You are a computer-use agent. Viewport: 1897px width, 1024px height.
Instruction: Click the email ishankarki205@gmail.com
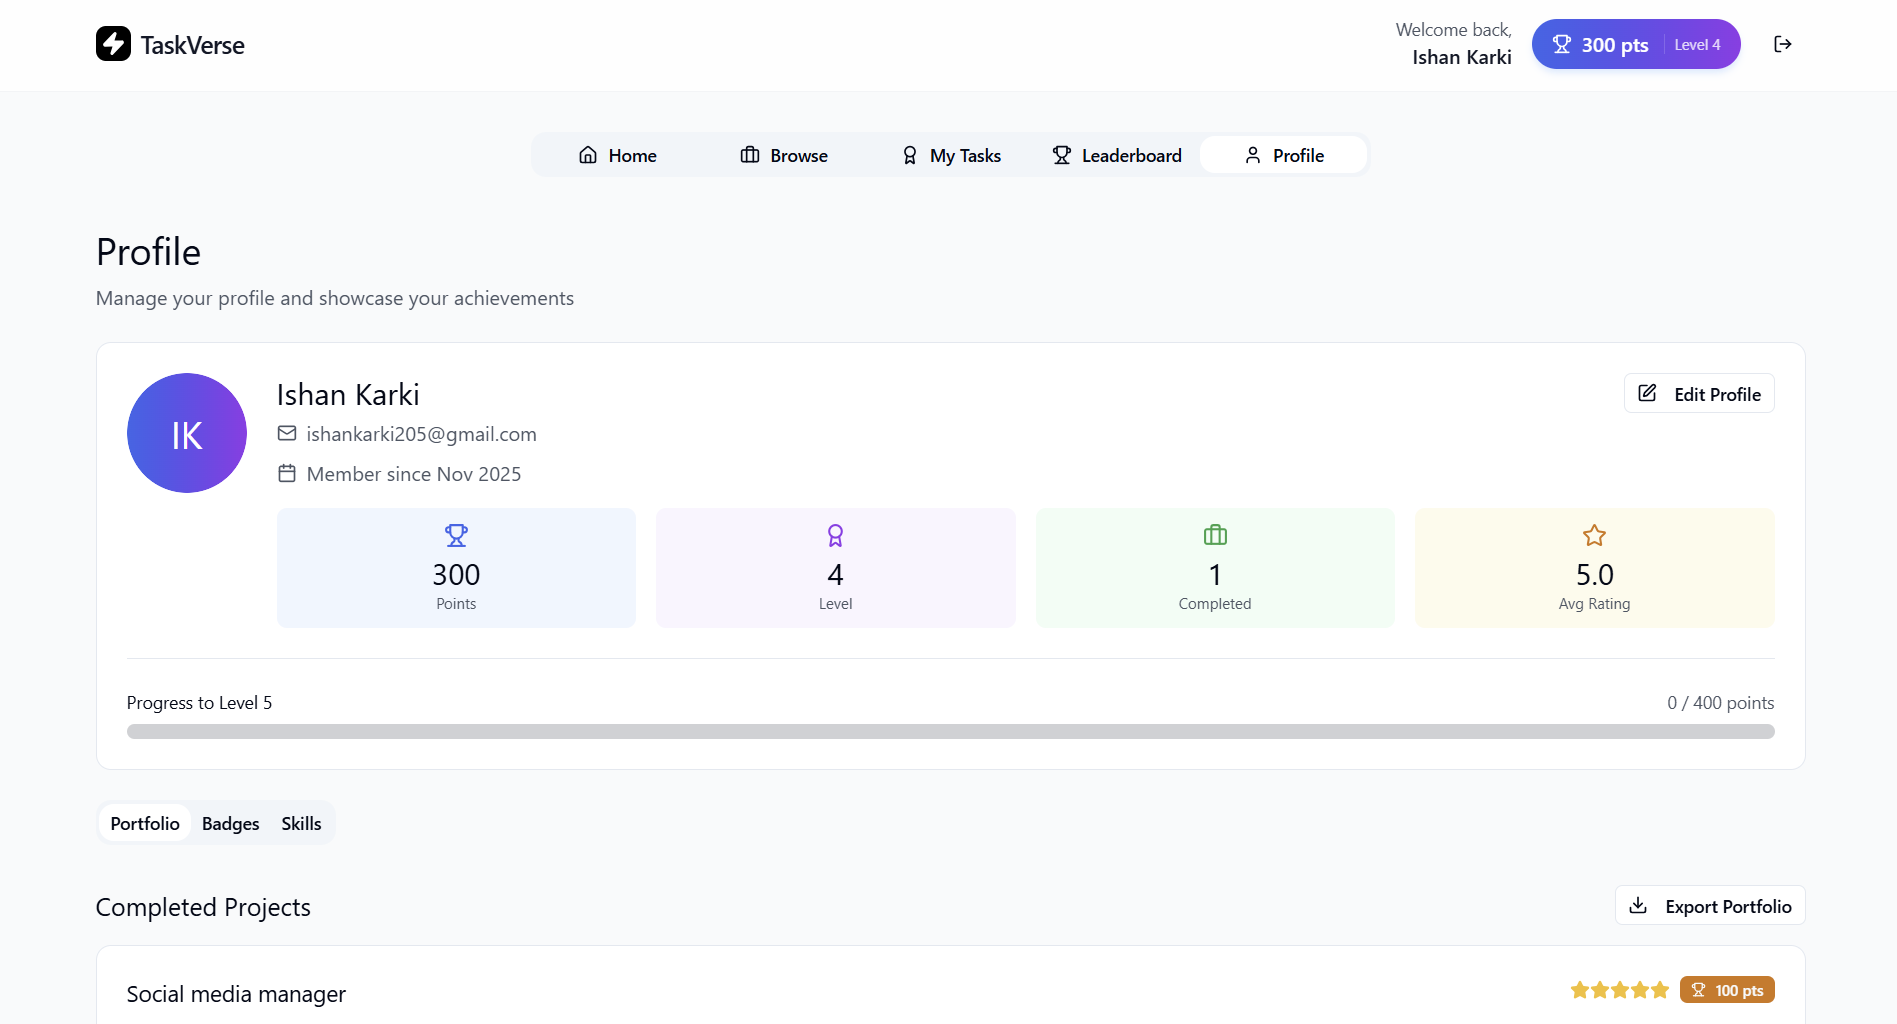click(421, 434)
